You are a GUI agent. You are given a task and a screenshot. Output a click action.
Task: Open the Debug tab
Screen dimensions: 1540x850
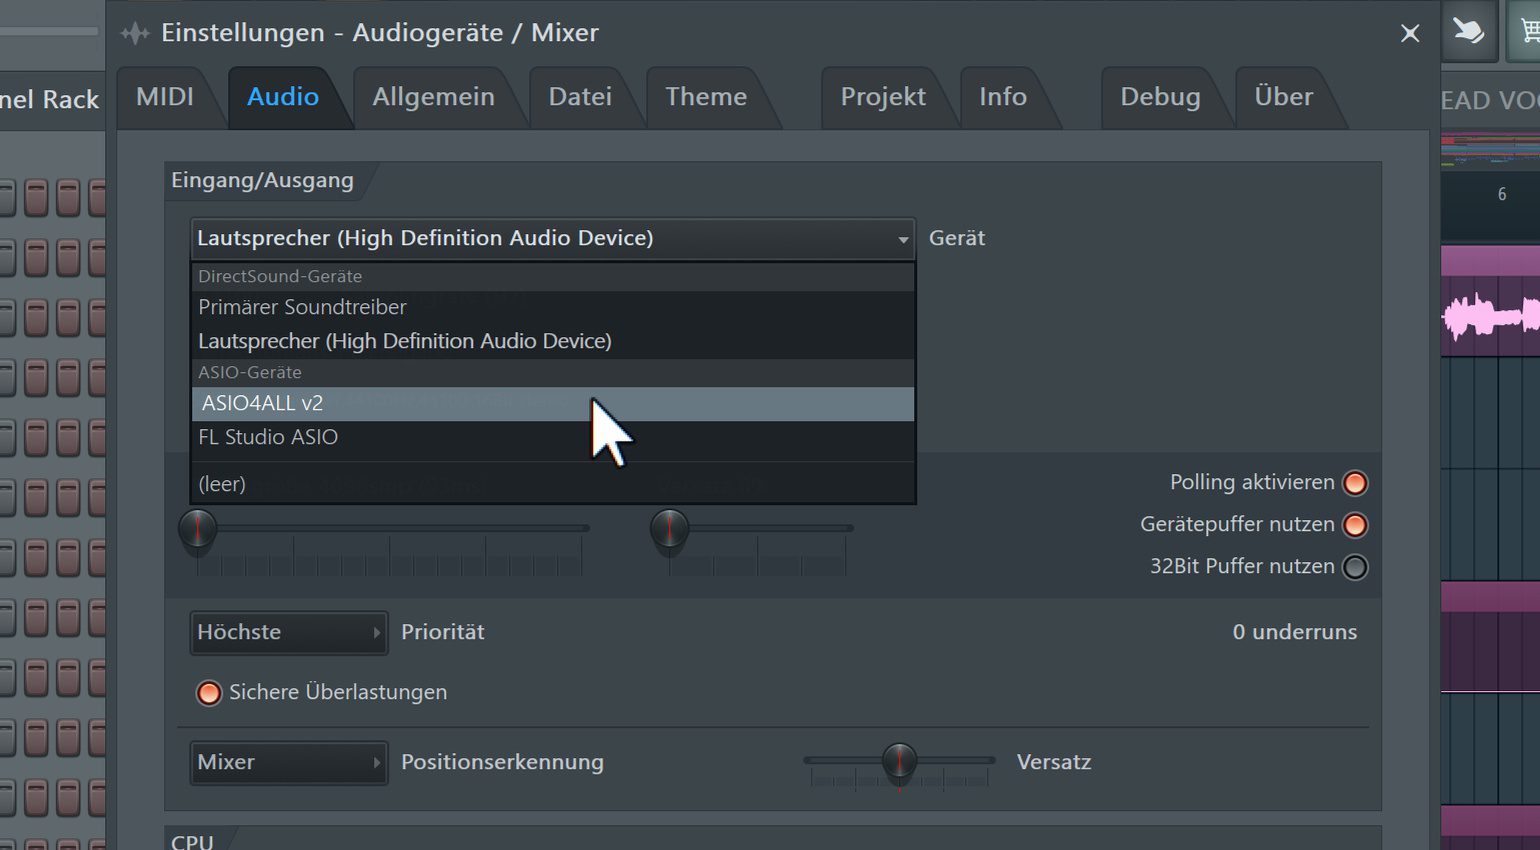tap(1160, 97)
